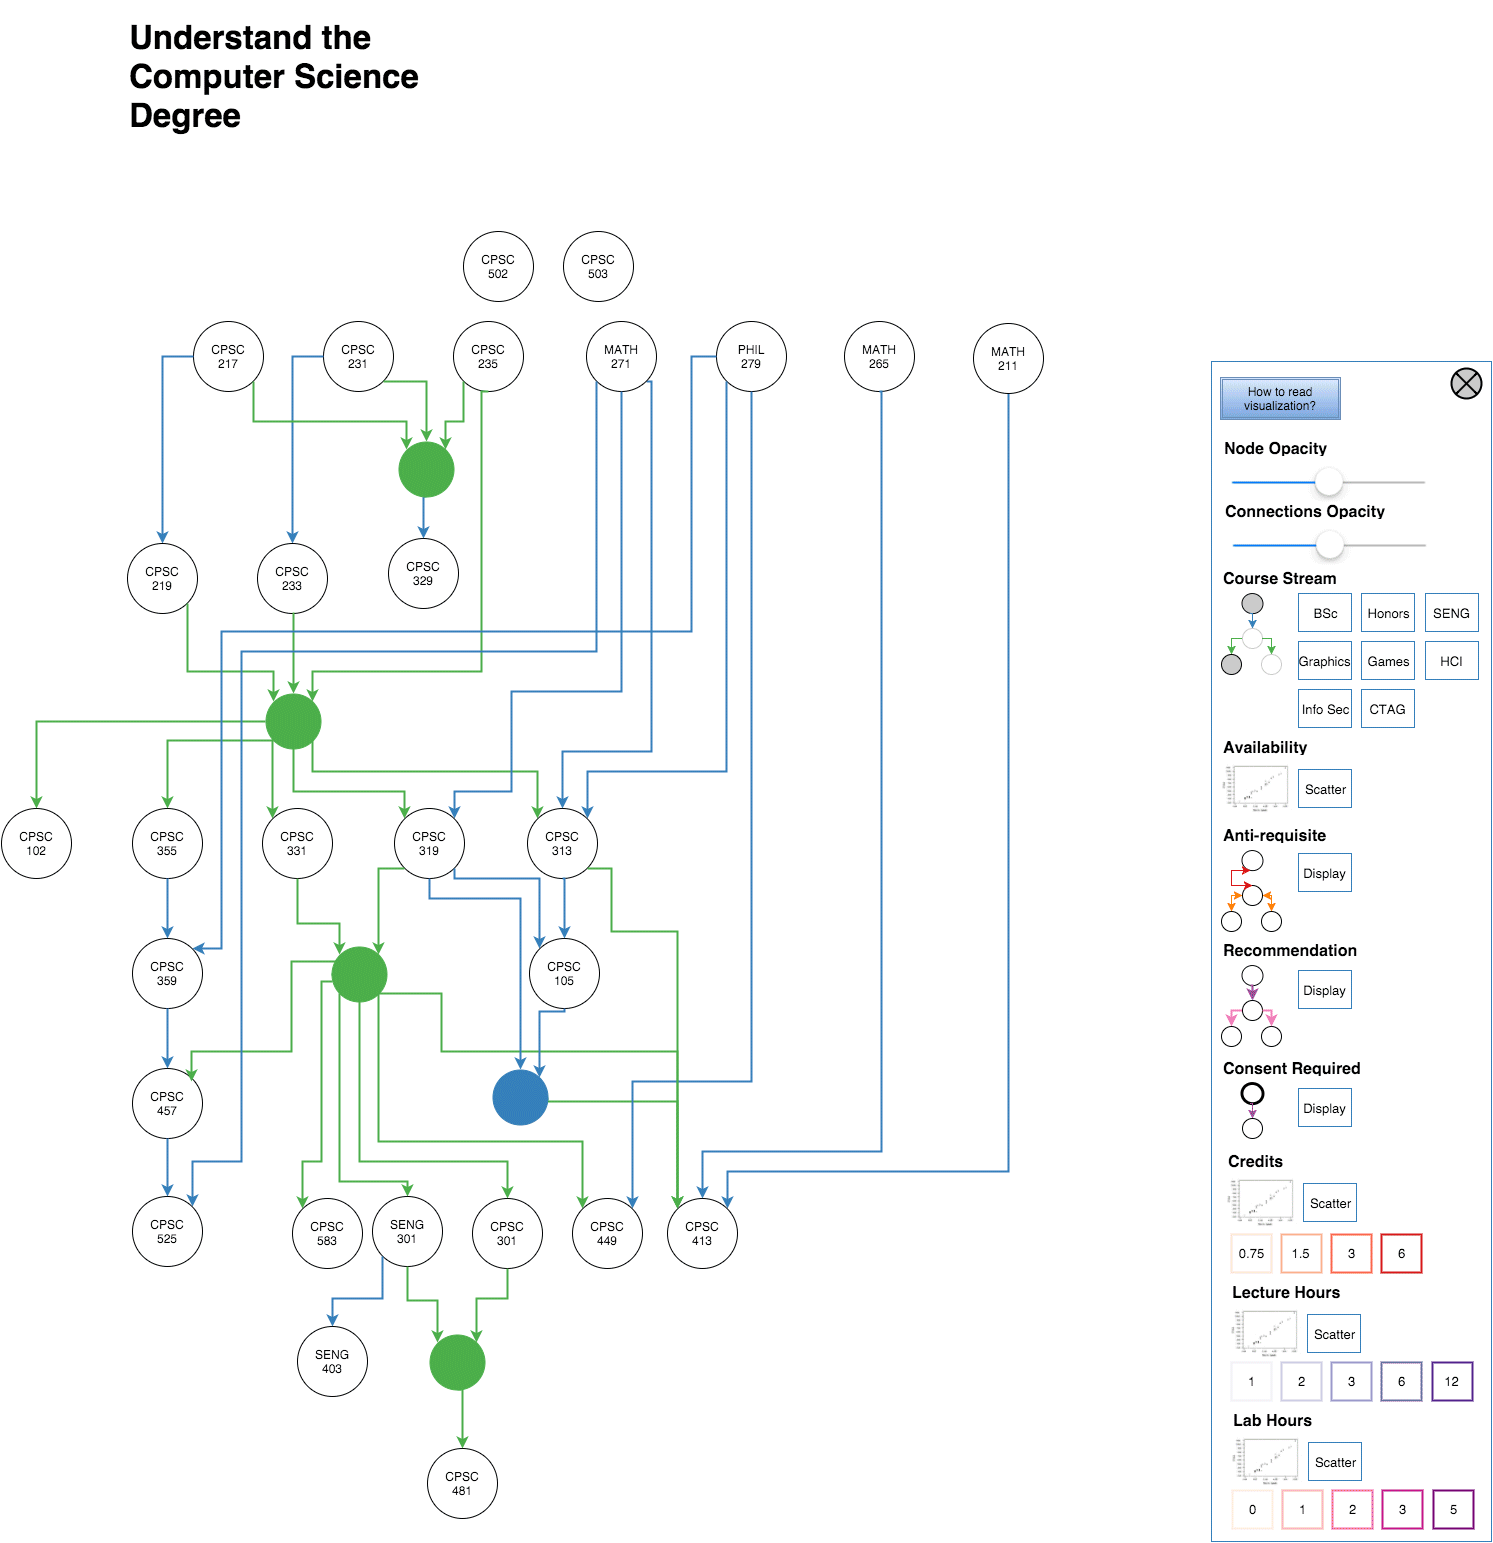
Task: Select the CPSC 457 node
Action: pyautogui.click(x=167, y=1104)
